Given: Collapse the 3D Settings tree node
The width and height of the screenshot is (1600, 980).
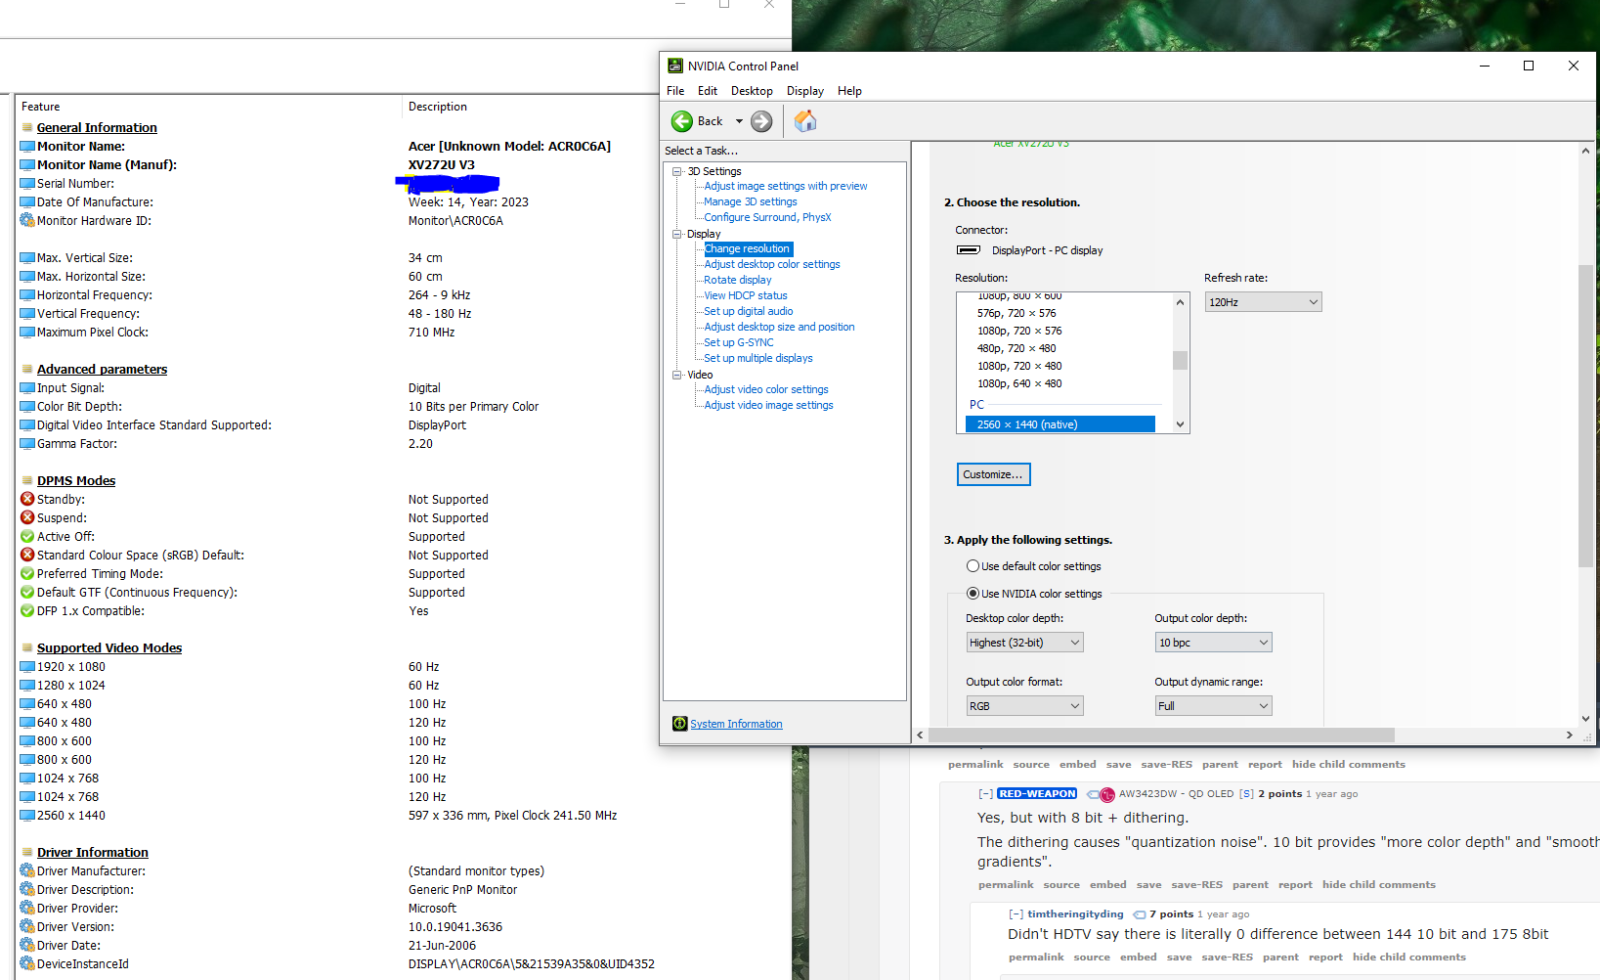Looking at the screenshot, I should (677, 171).
